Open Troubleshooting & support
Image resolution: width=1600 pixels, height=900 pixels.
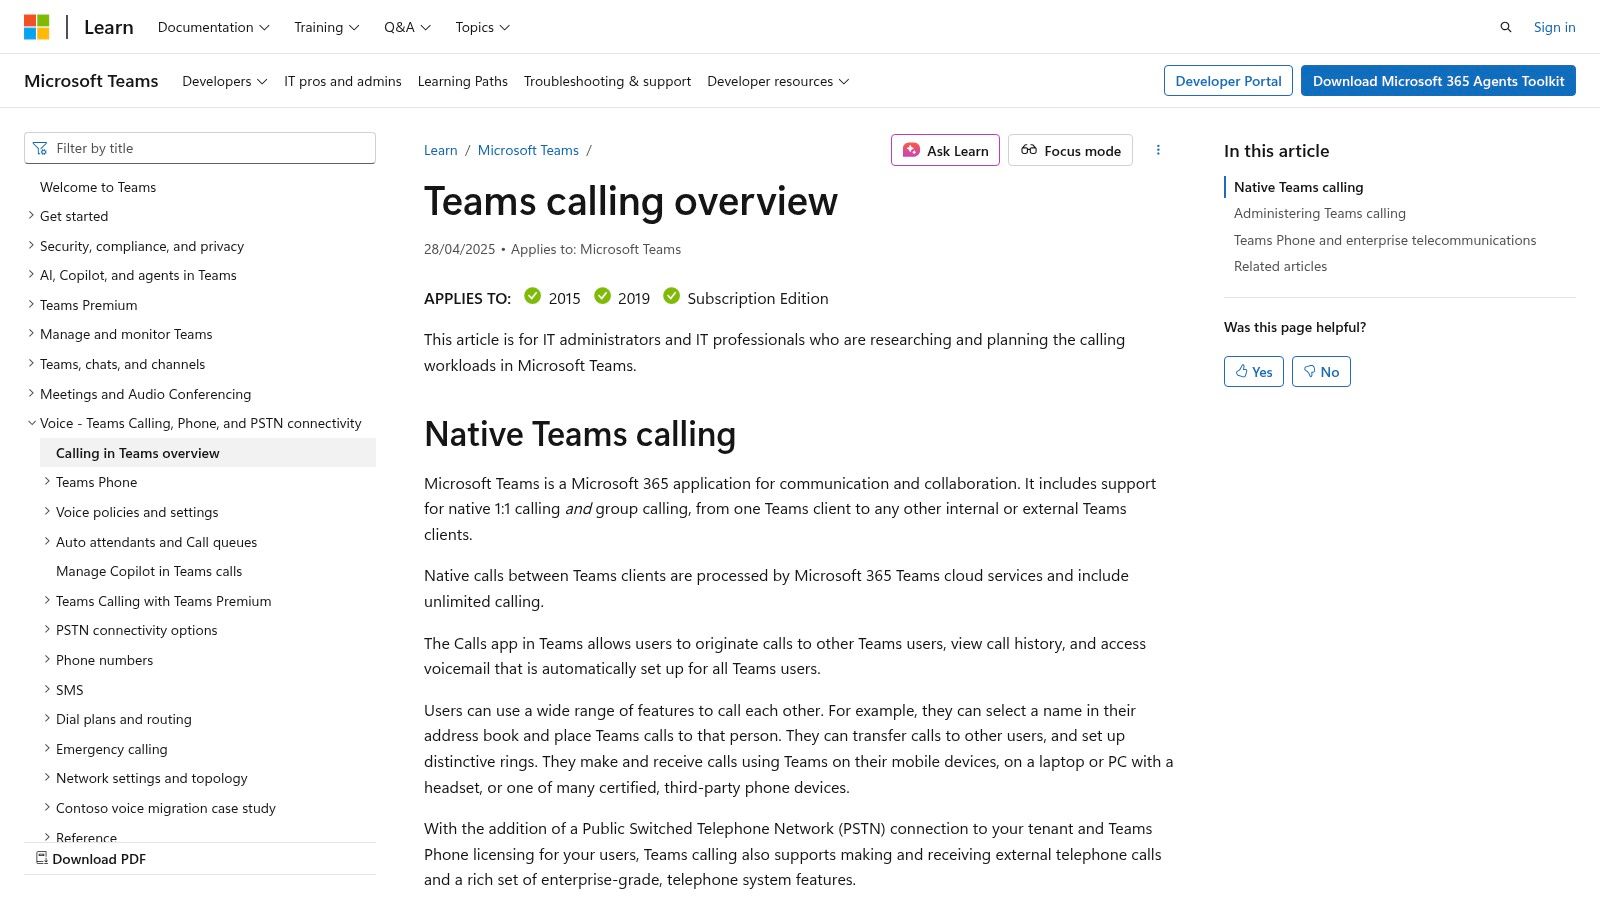click(607, 81)
